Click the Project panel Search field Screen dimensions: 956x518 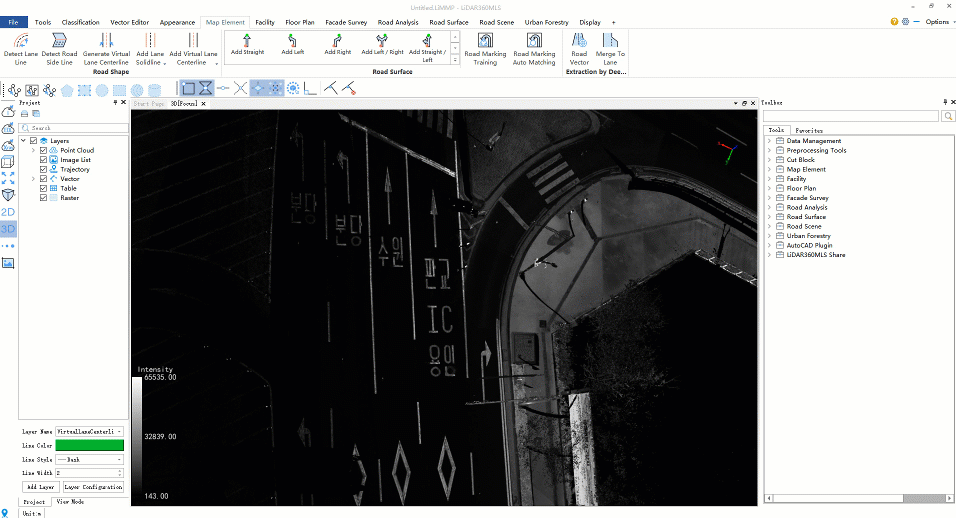point(74,128)
